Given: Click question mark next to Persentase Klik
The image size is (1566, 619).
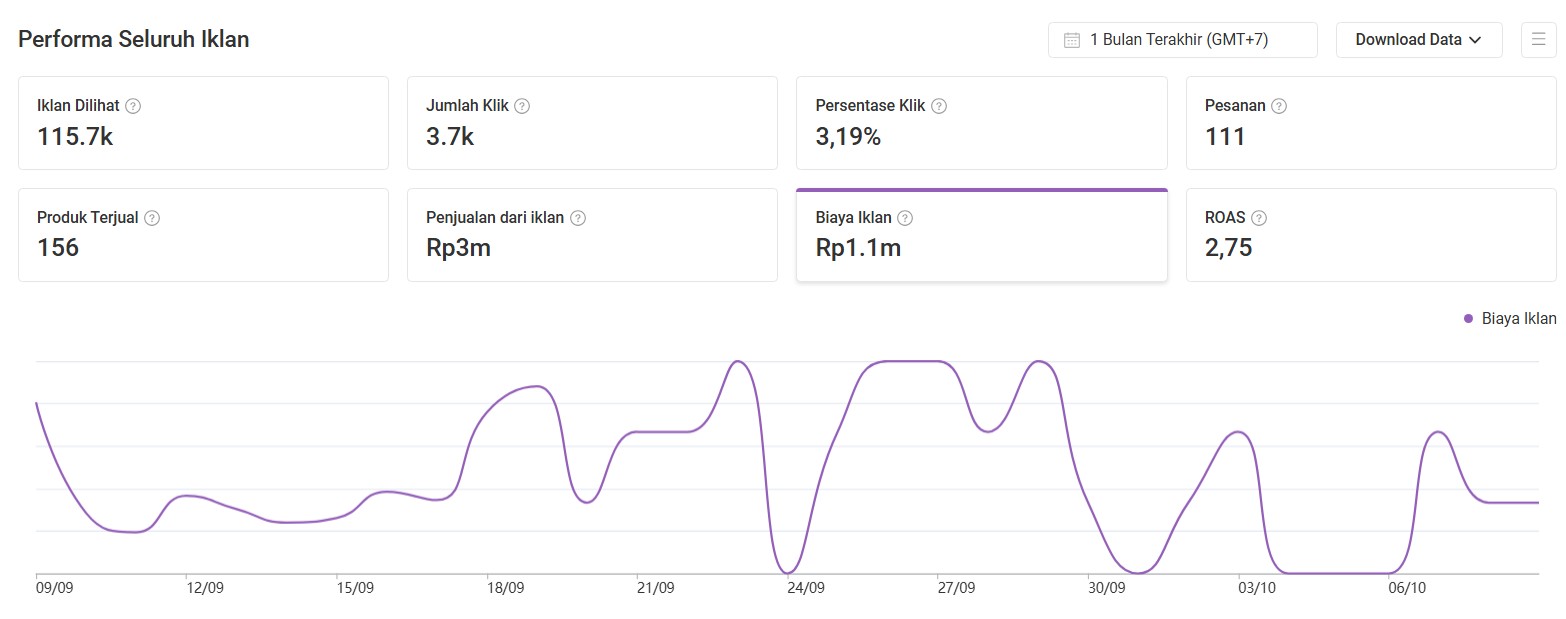Looking at the screenshot, I should 938,106.
